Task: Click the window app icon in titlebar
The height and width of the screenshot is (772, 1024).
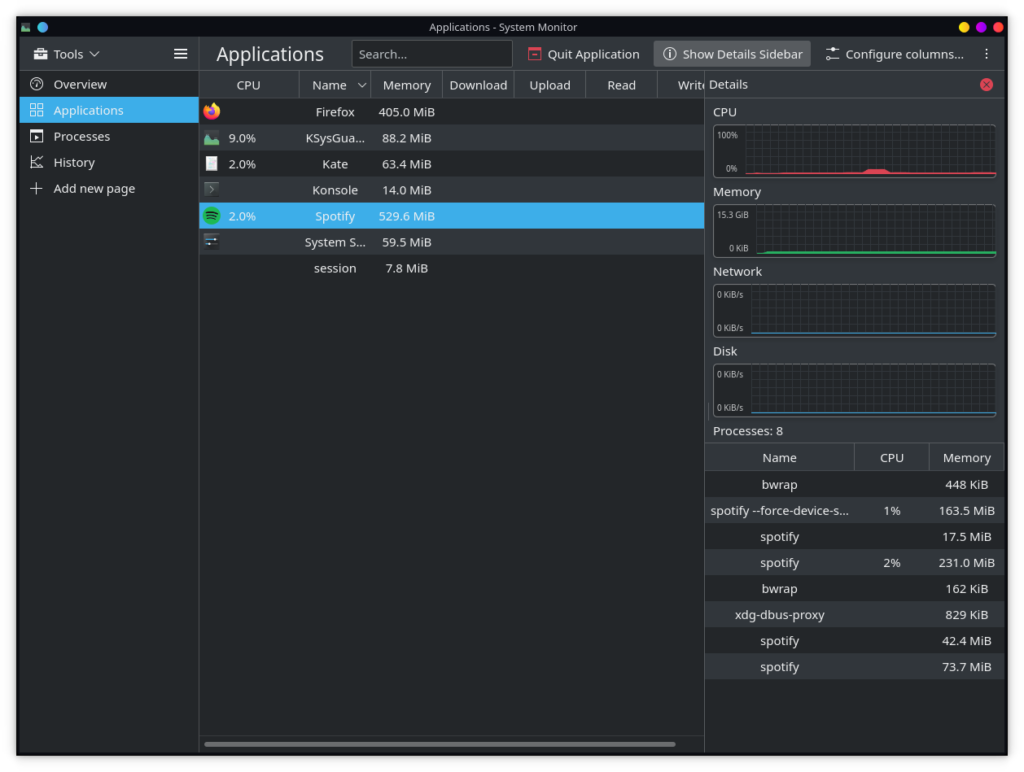Action: click(x=25, y=27)
